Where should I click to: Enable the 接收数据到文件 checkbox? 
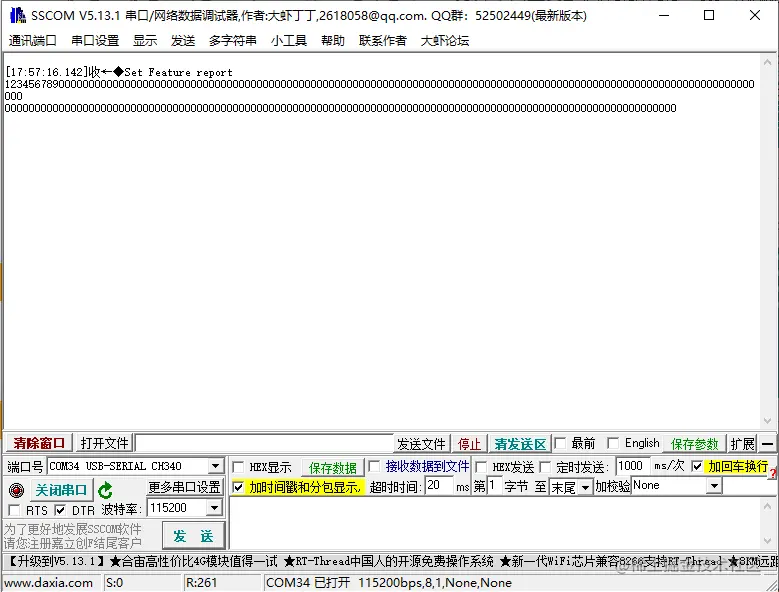[375, 466]
